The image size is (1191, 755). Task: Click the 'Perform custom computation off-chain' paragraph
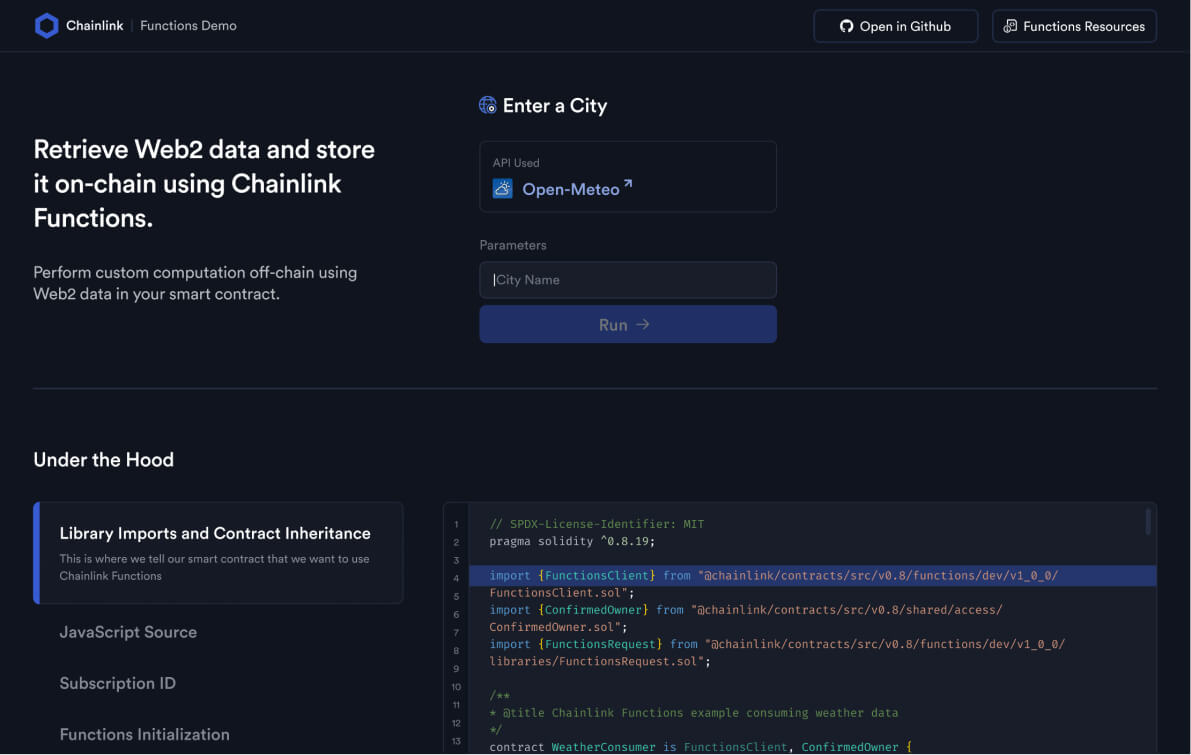(x=195, y=283)
